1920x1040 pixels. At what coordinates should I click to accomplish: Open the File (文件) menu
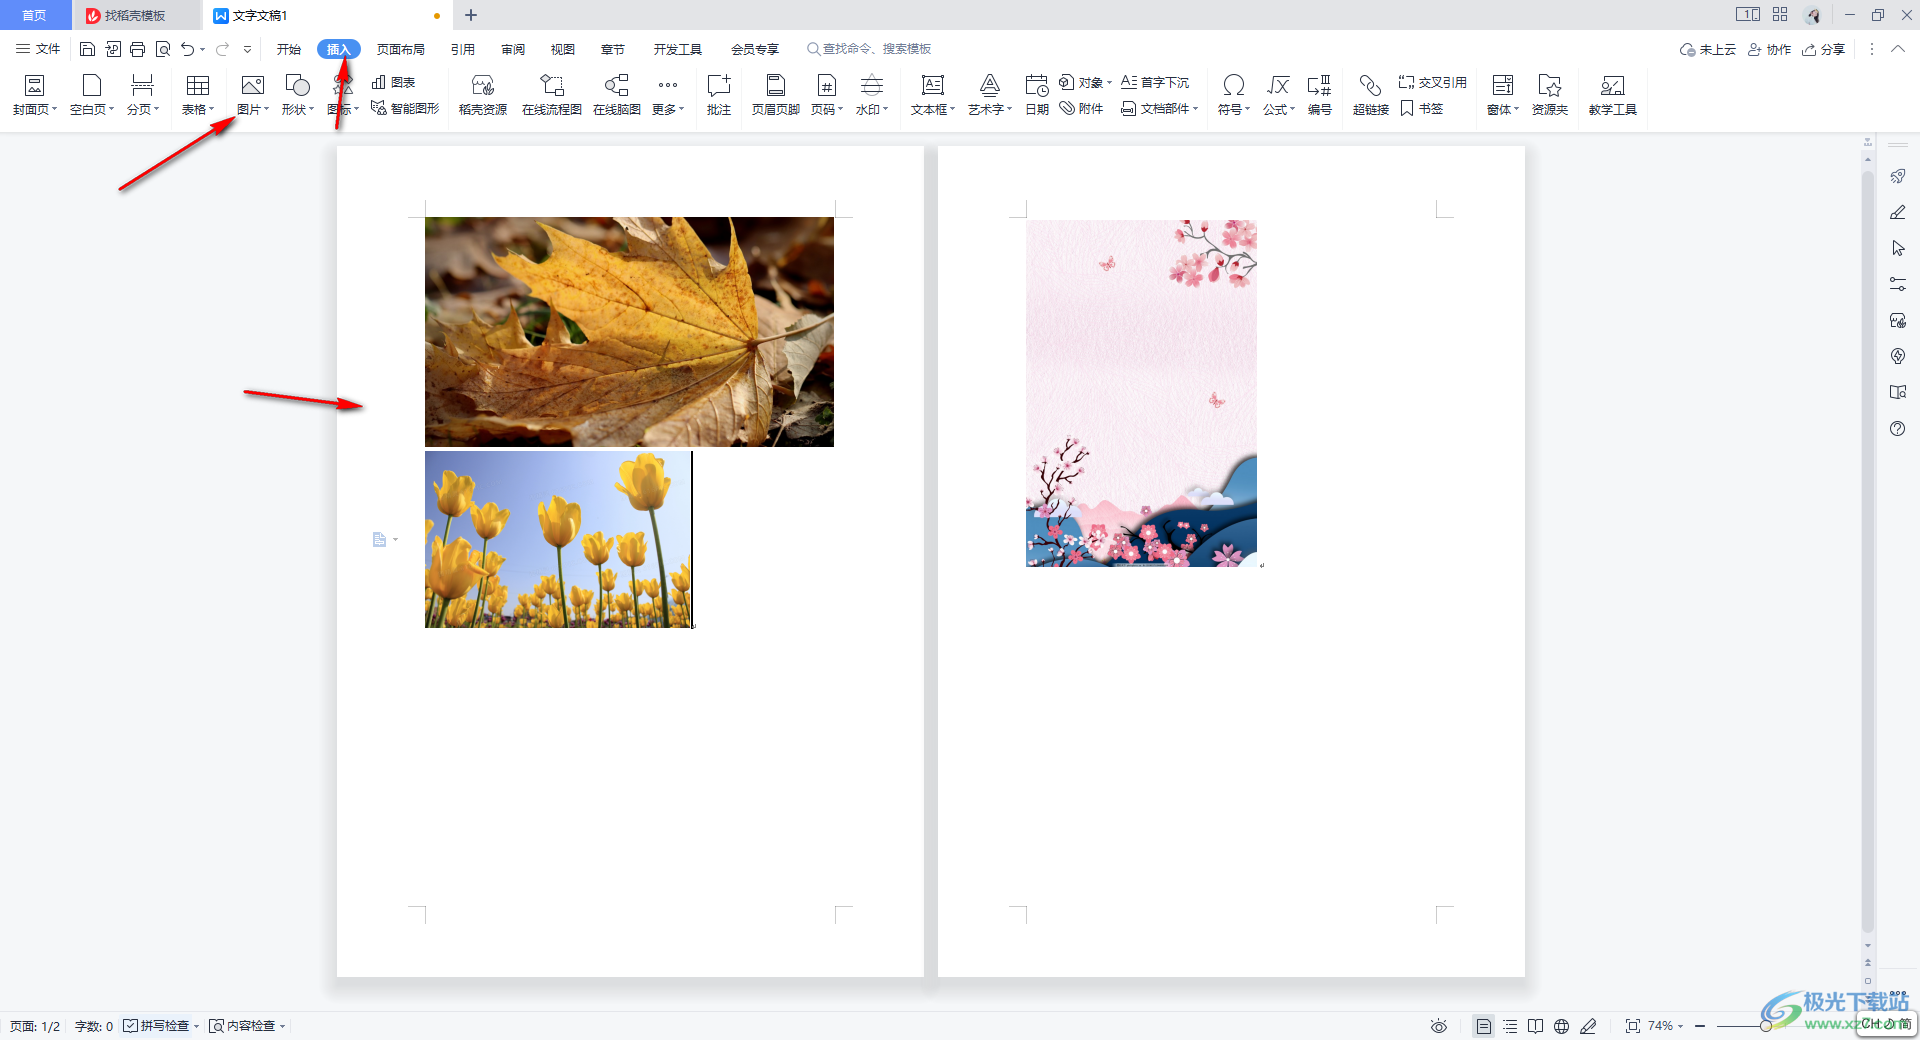tap(38, 49)
